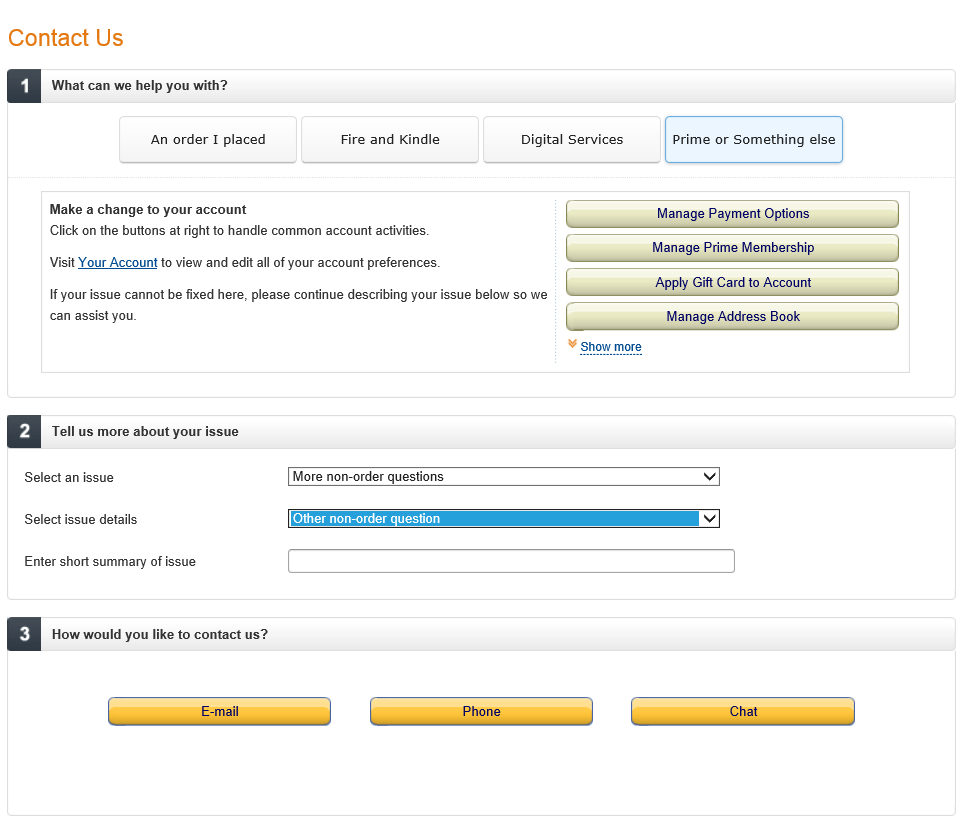961x821 pixels.
Task: Select 'Prime or Something else' tab
Action: [754, 140]
